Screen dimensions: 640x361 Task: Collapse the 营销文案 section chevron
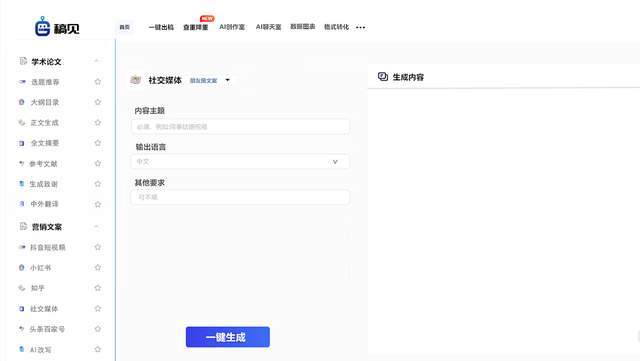[96, 226]
